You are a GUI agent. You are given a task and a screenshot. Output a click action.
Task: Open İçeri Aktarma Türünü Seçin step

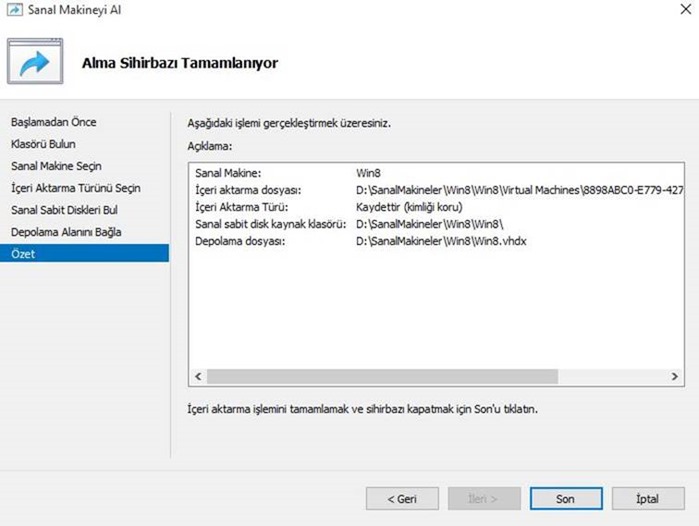pyautogui.click(x=76, y=188)
